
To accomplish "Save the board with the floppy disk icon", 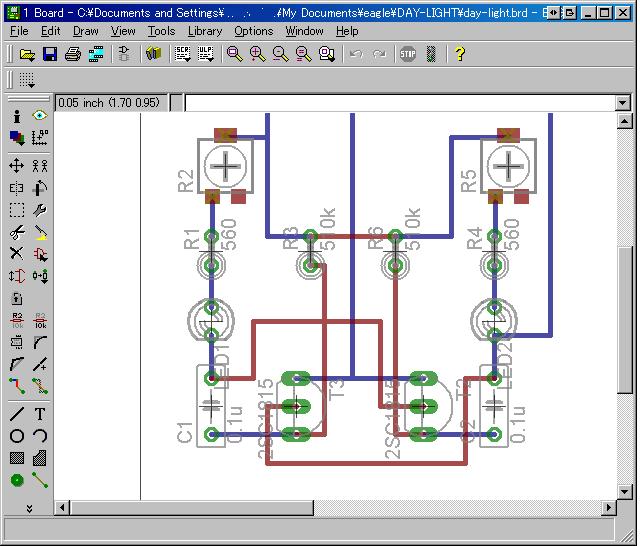I will pos(50,54).
